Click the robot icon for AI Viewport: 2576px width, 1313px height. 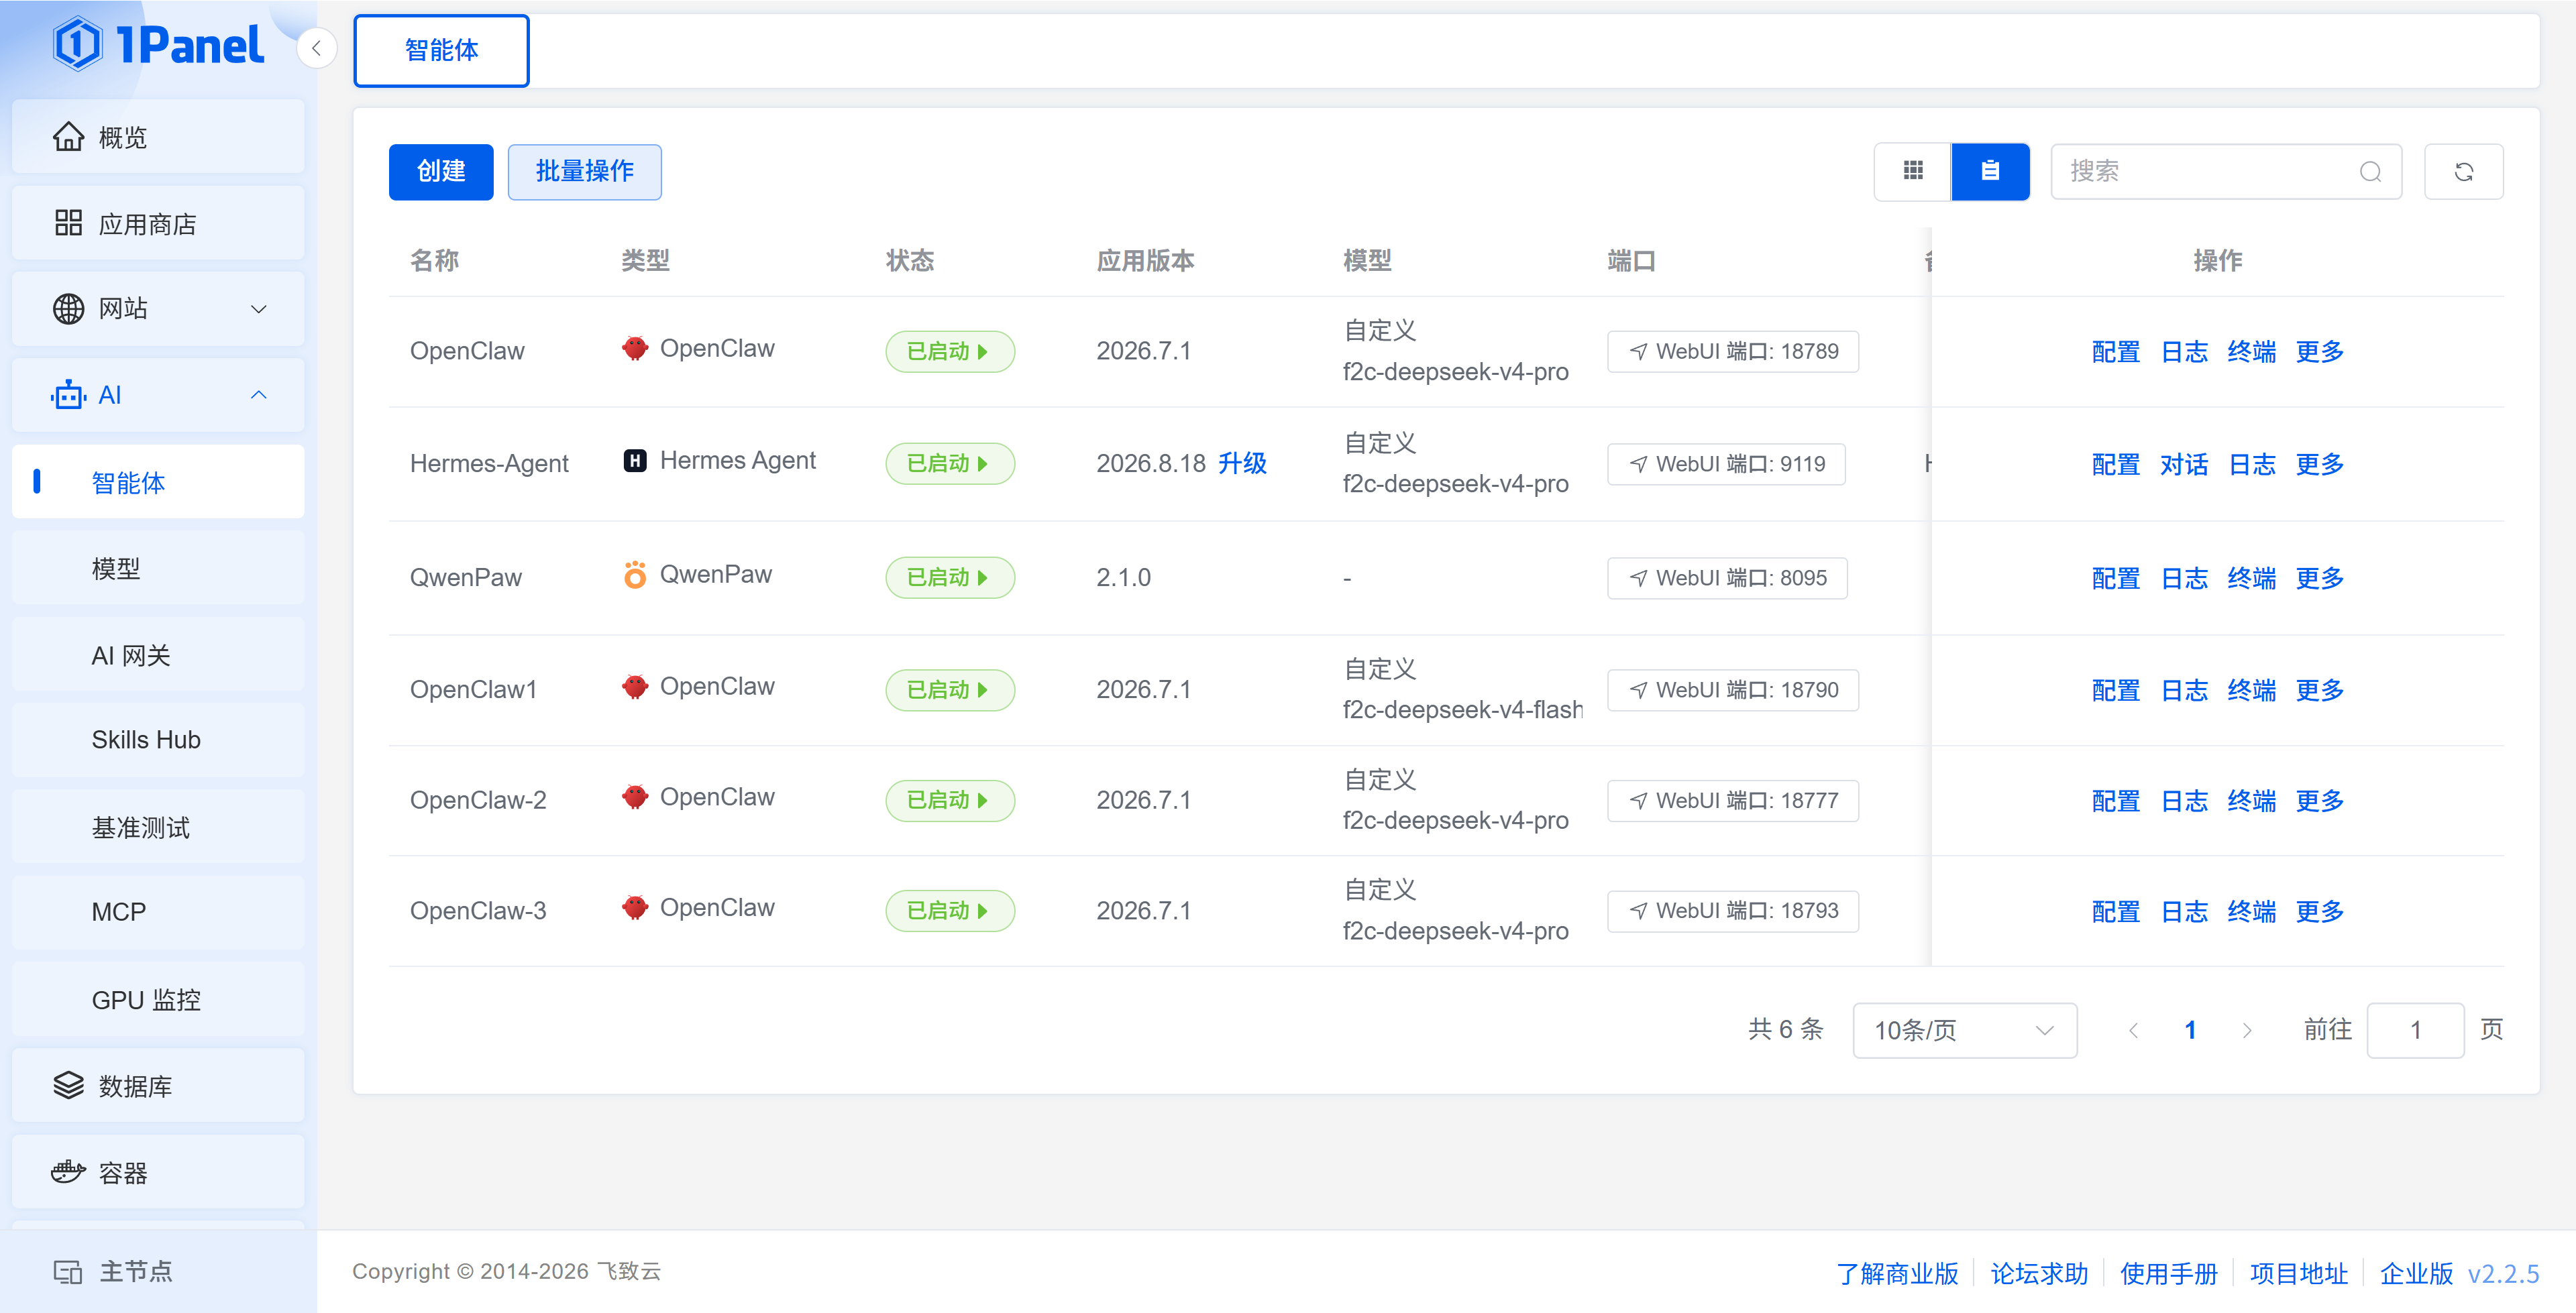coord(68,395)
